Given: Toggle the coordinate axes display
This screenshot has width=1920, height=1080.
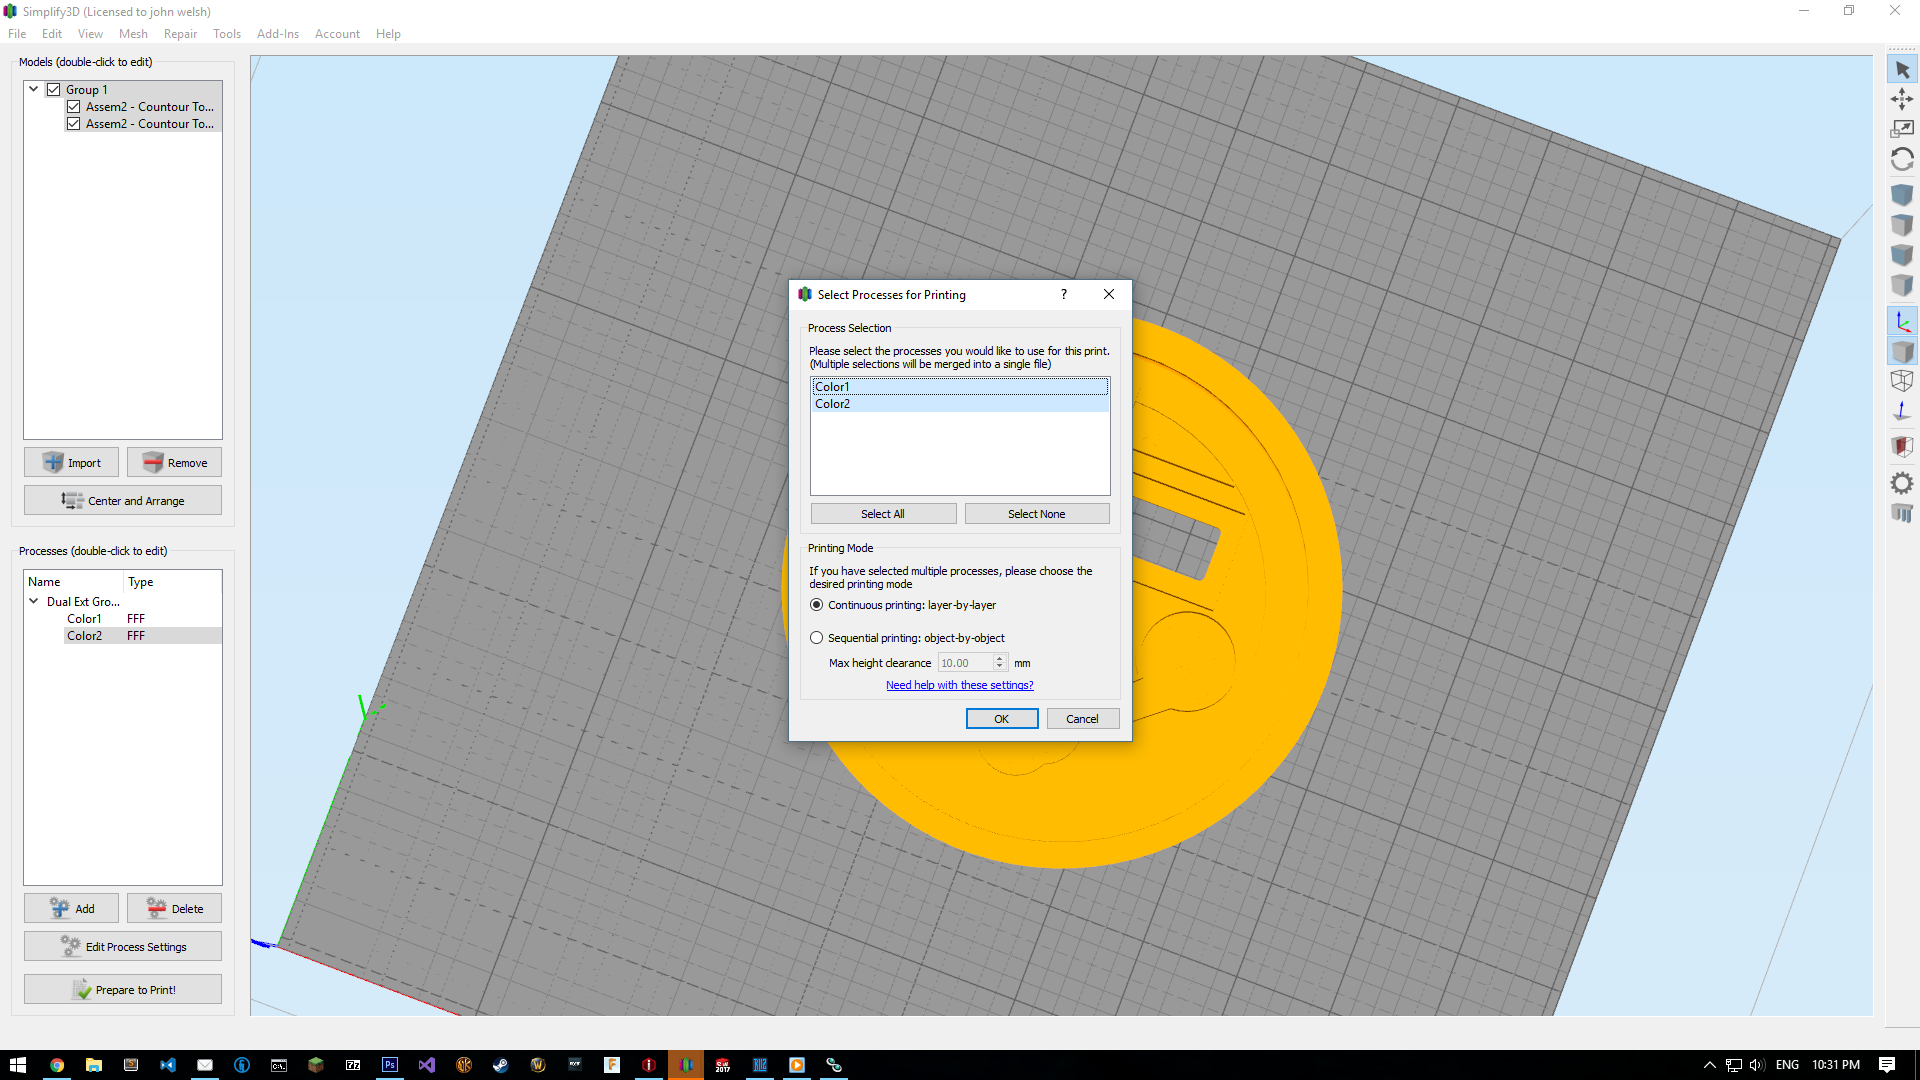Looking at the screenshot, I should (x=1902, y=321).
